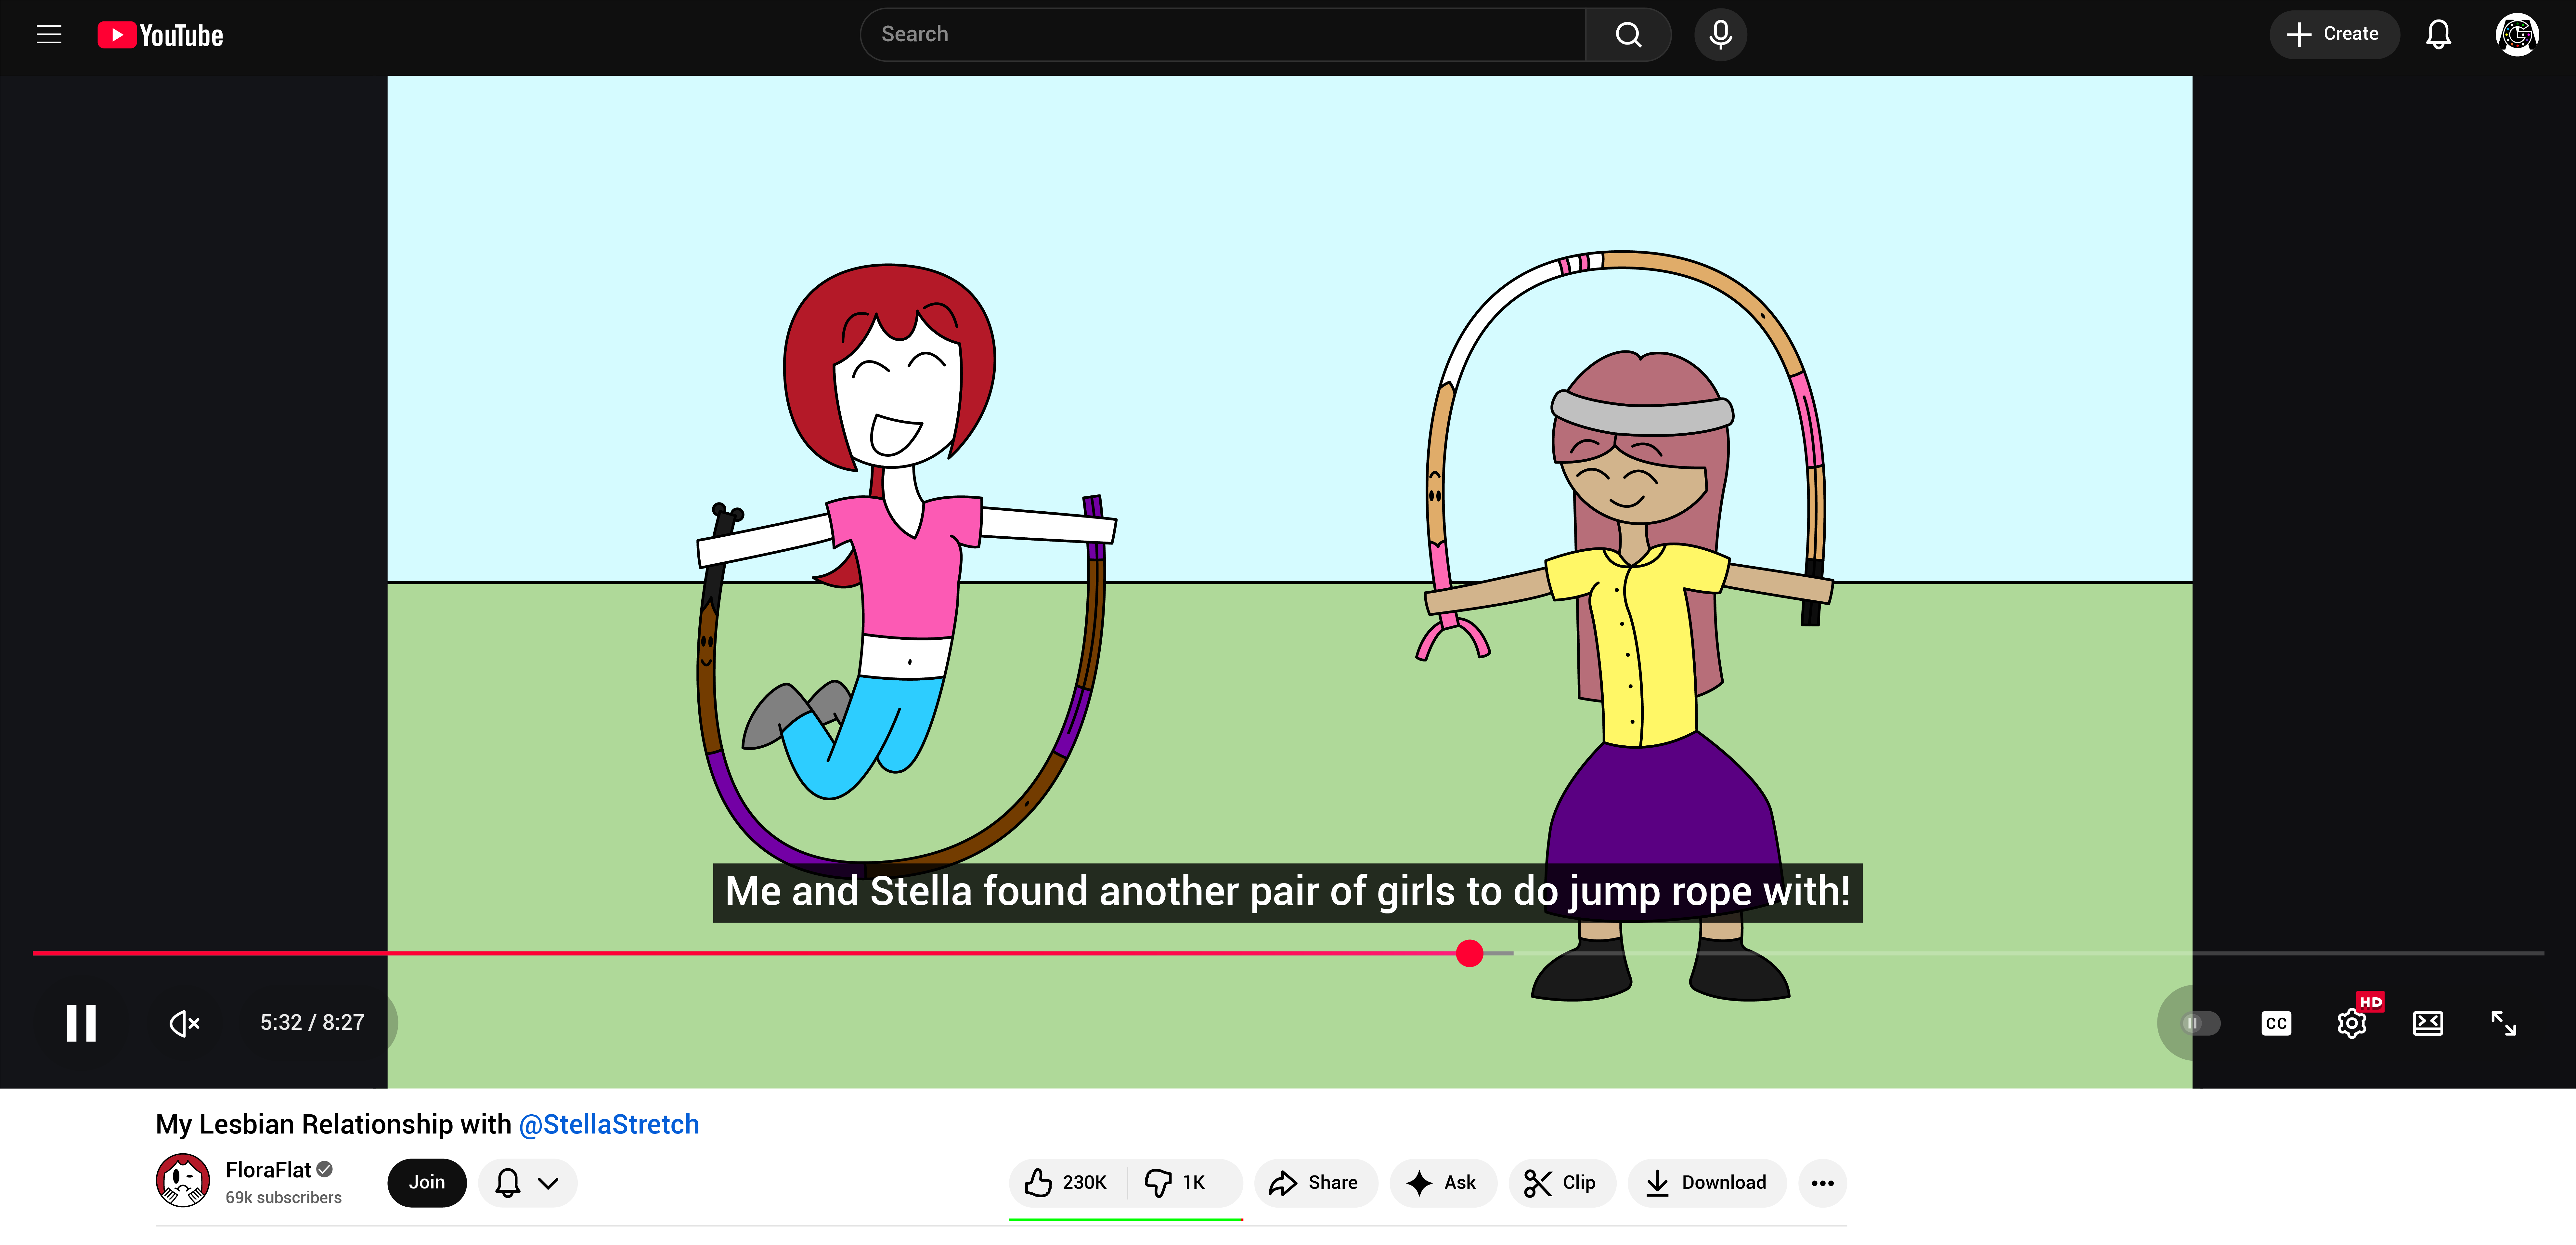Open video settings gear

(2352, 1023)
